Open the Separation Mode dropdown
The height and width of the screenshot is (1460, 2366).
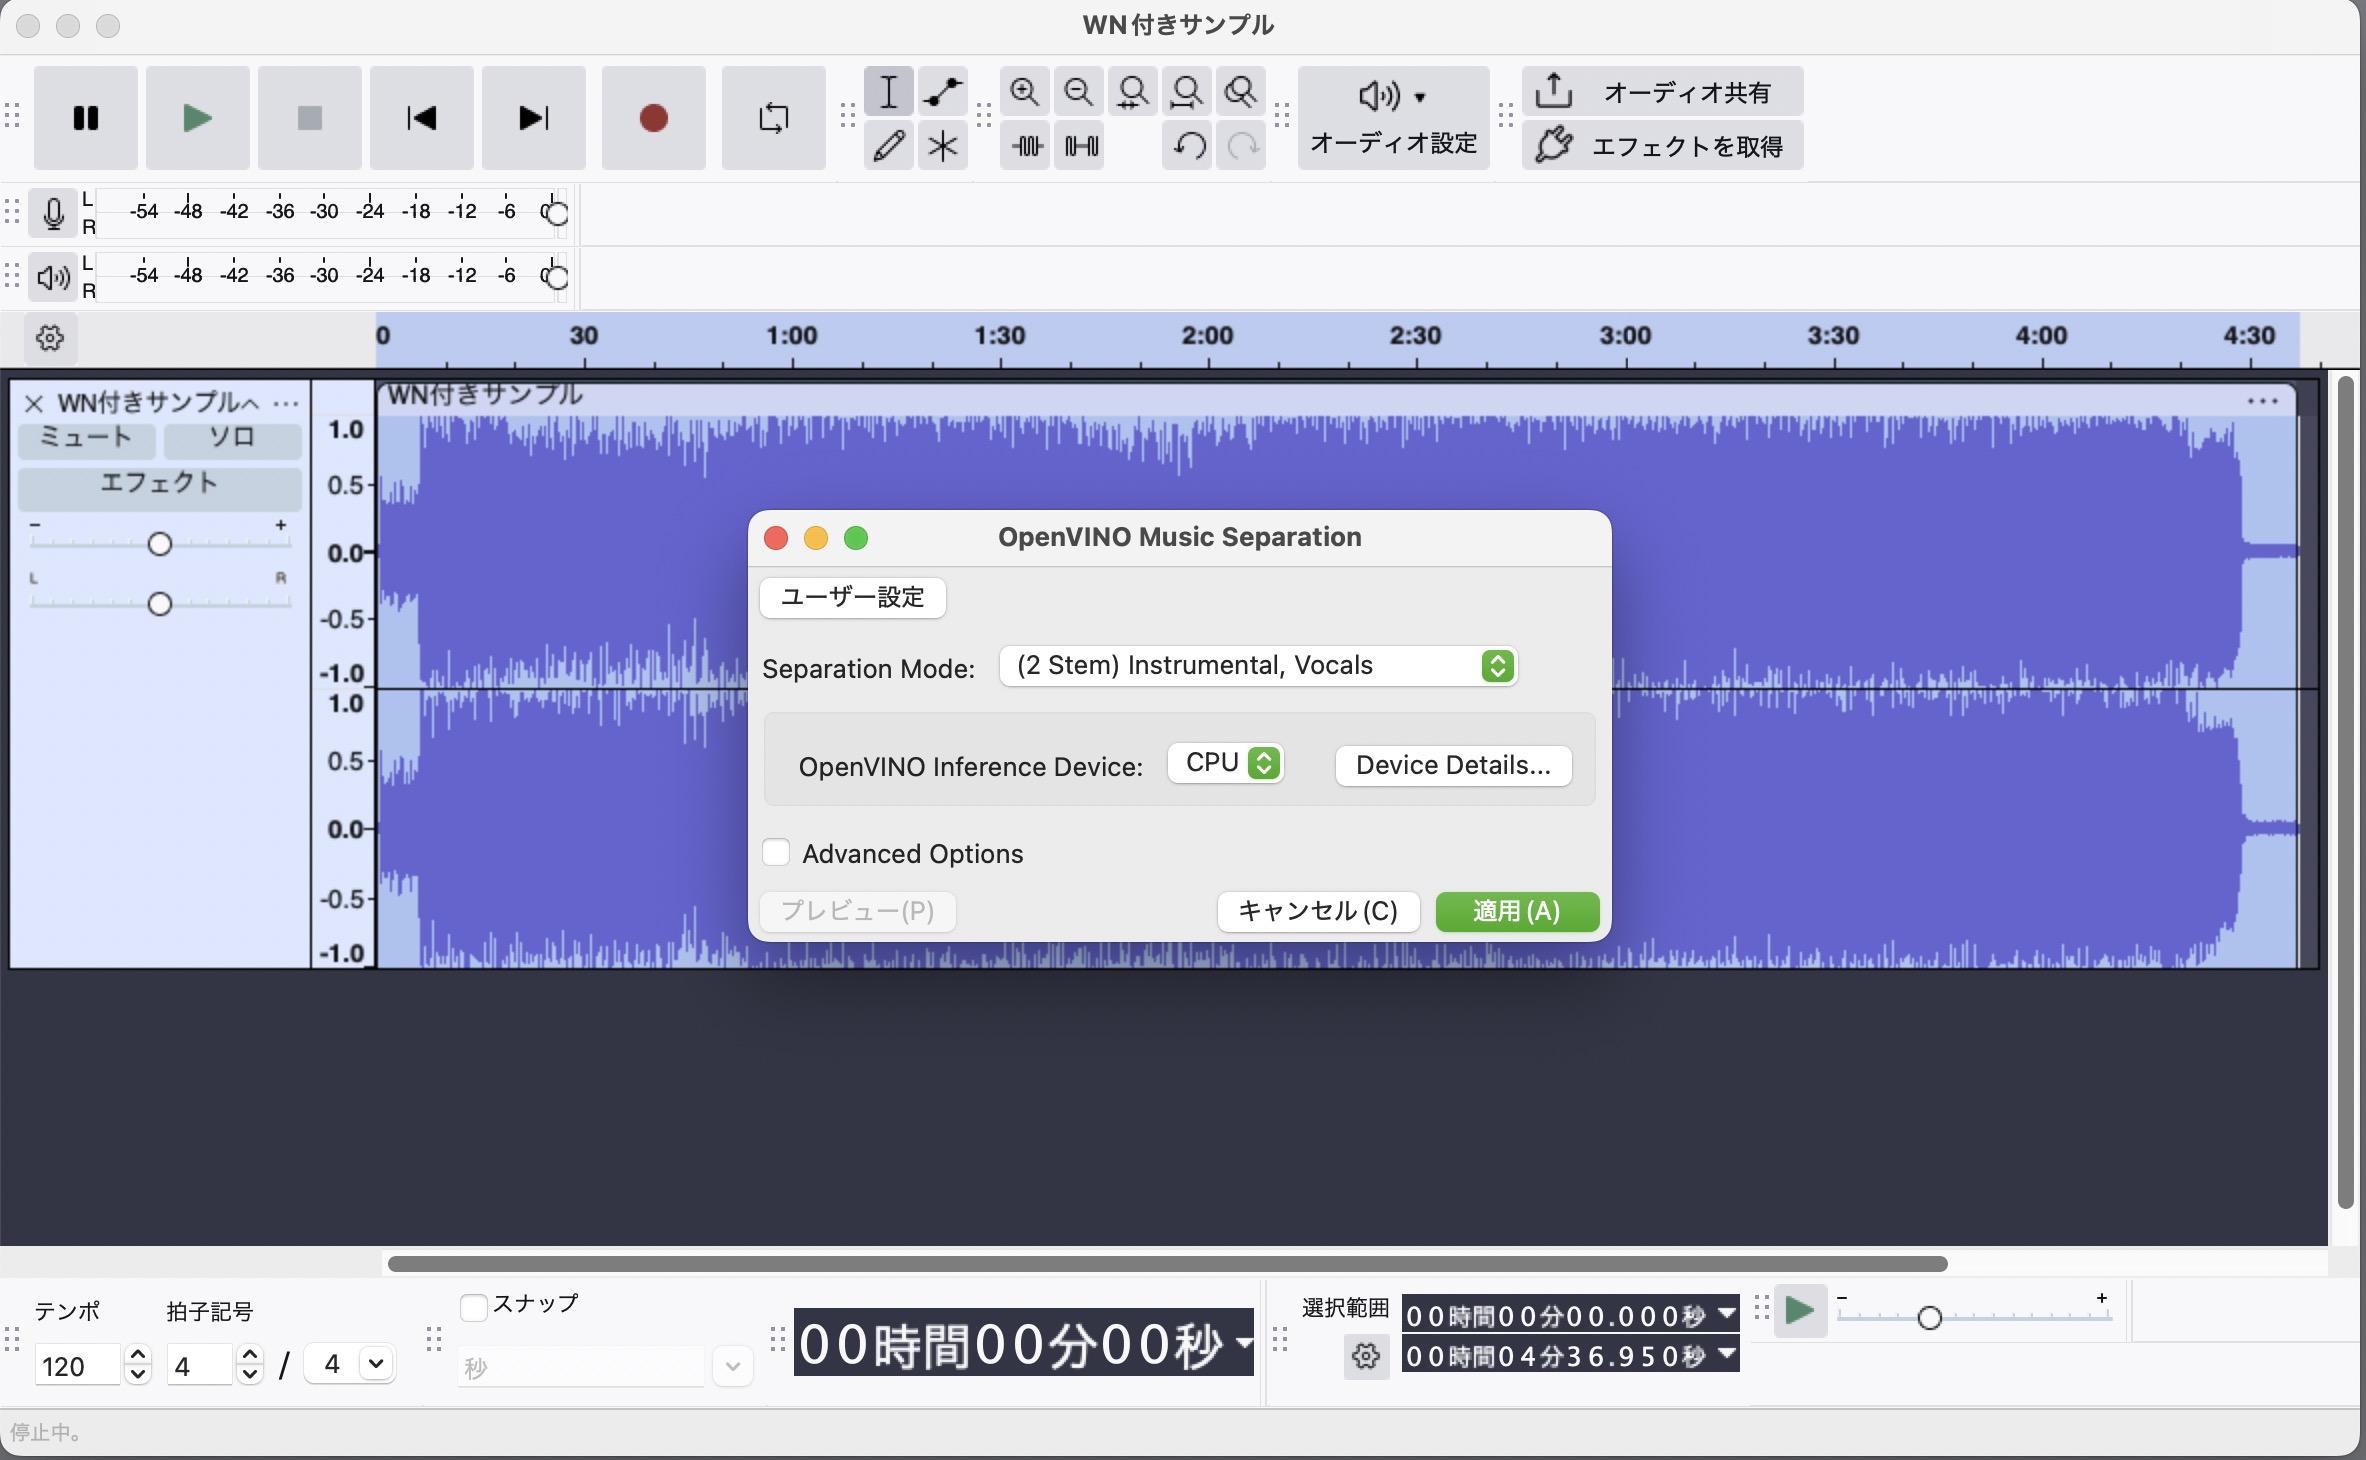pos(1258,666)
